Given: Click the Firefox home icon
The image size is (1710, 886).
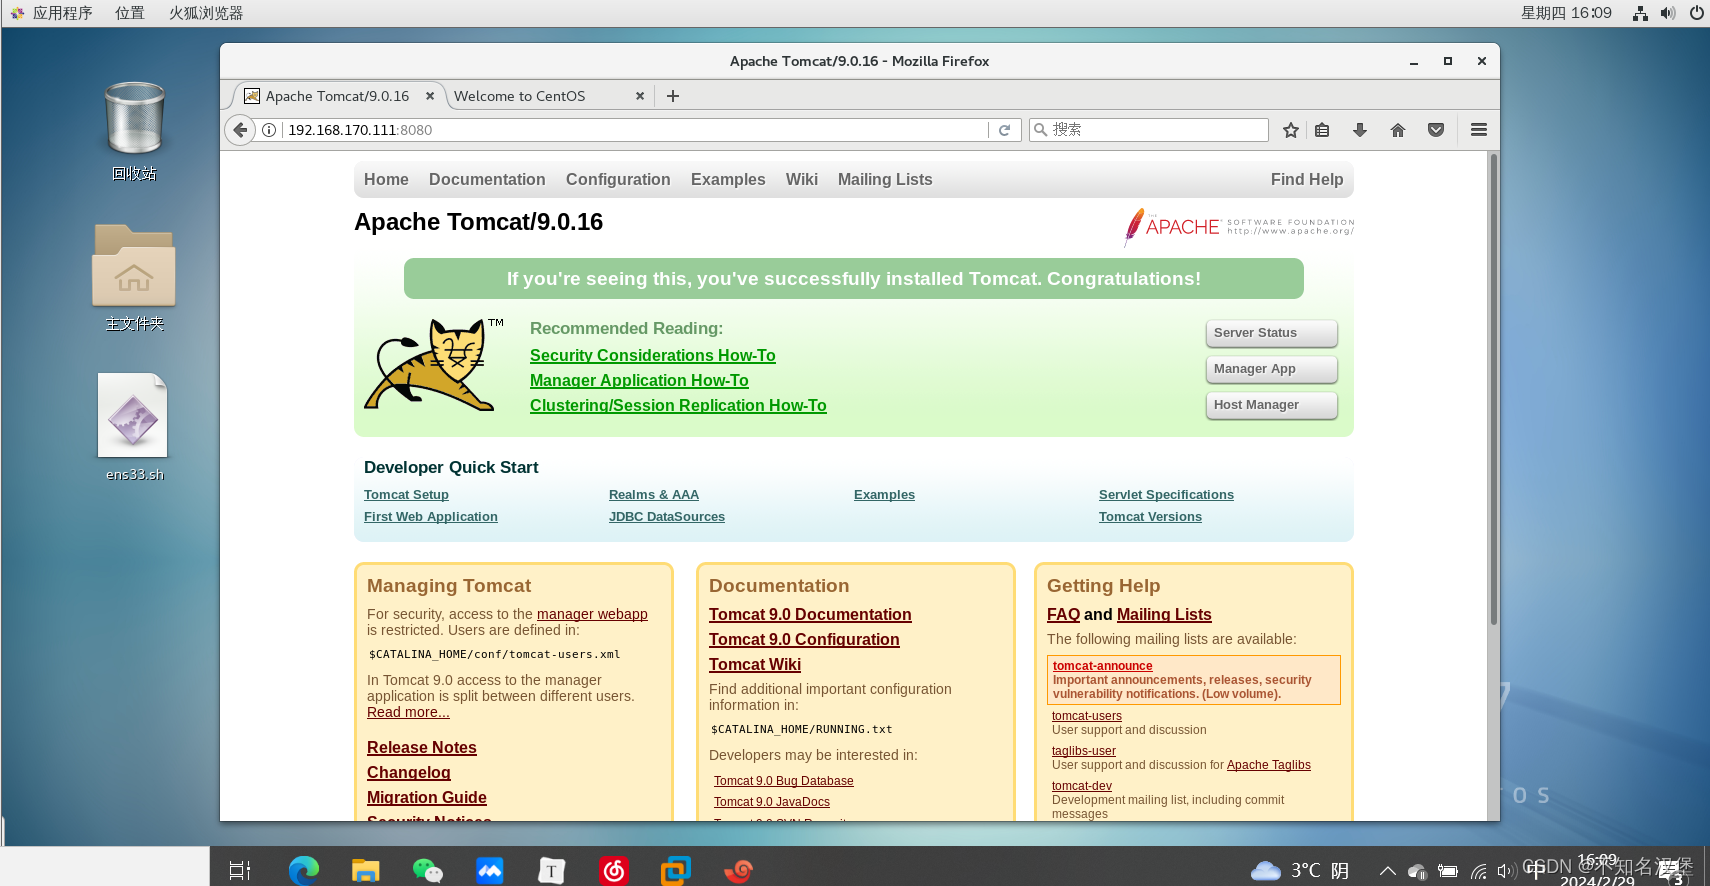Looking at the screenshot, I should tap(1398, 130).
